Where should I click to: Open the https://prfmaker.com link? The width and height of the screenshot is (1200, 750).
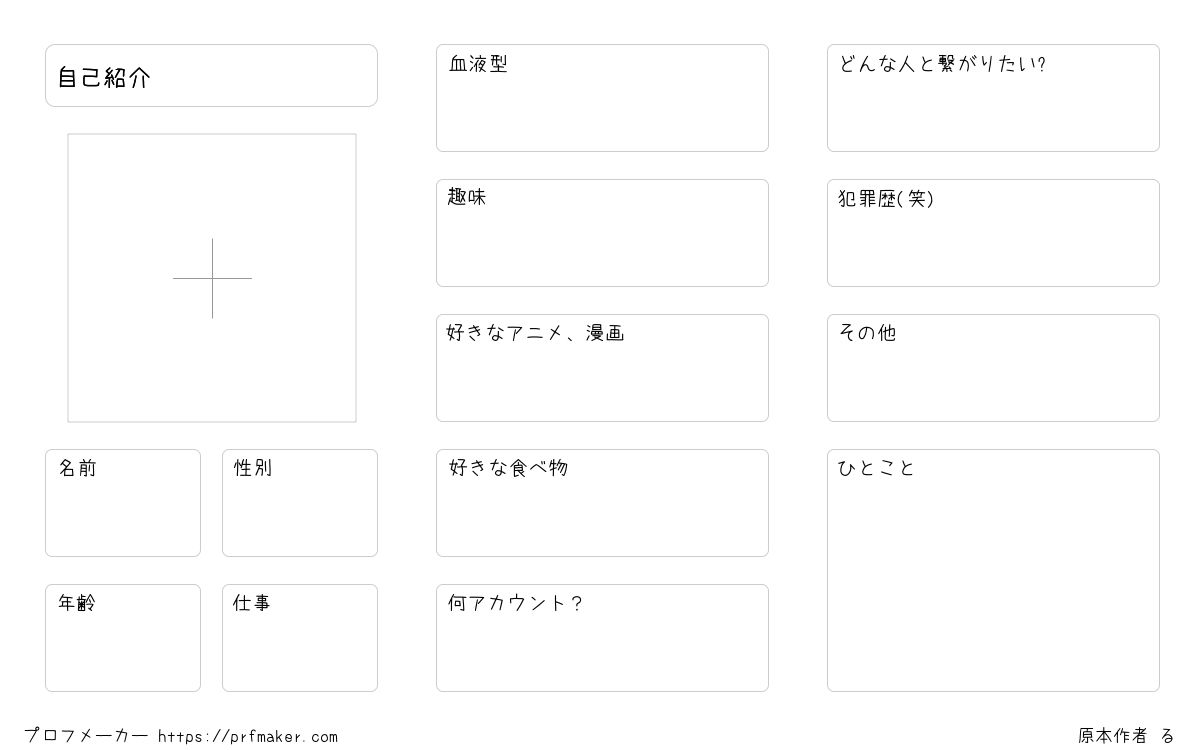[x=248, y=737]
